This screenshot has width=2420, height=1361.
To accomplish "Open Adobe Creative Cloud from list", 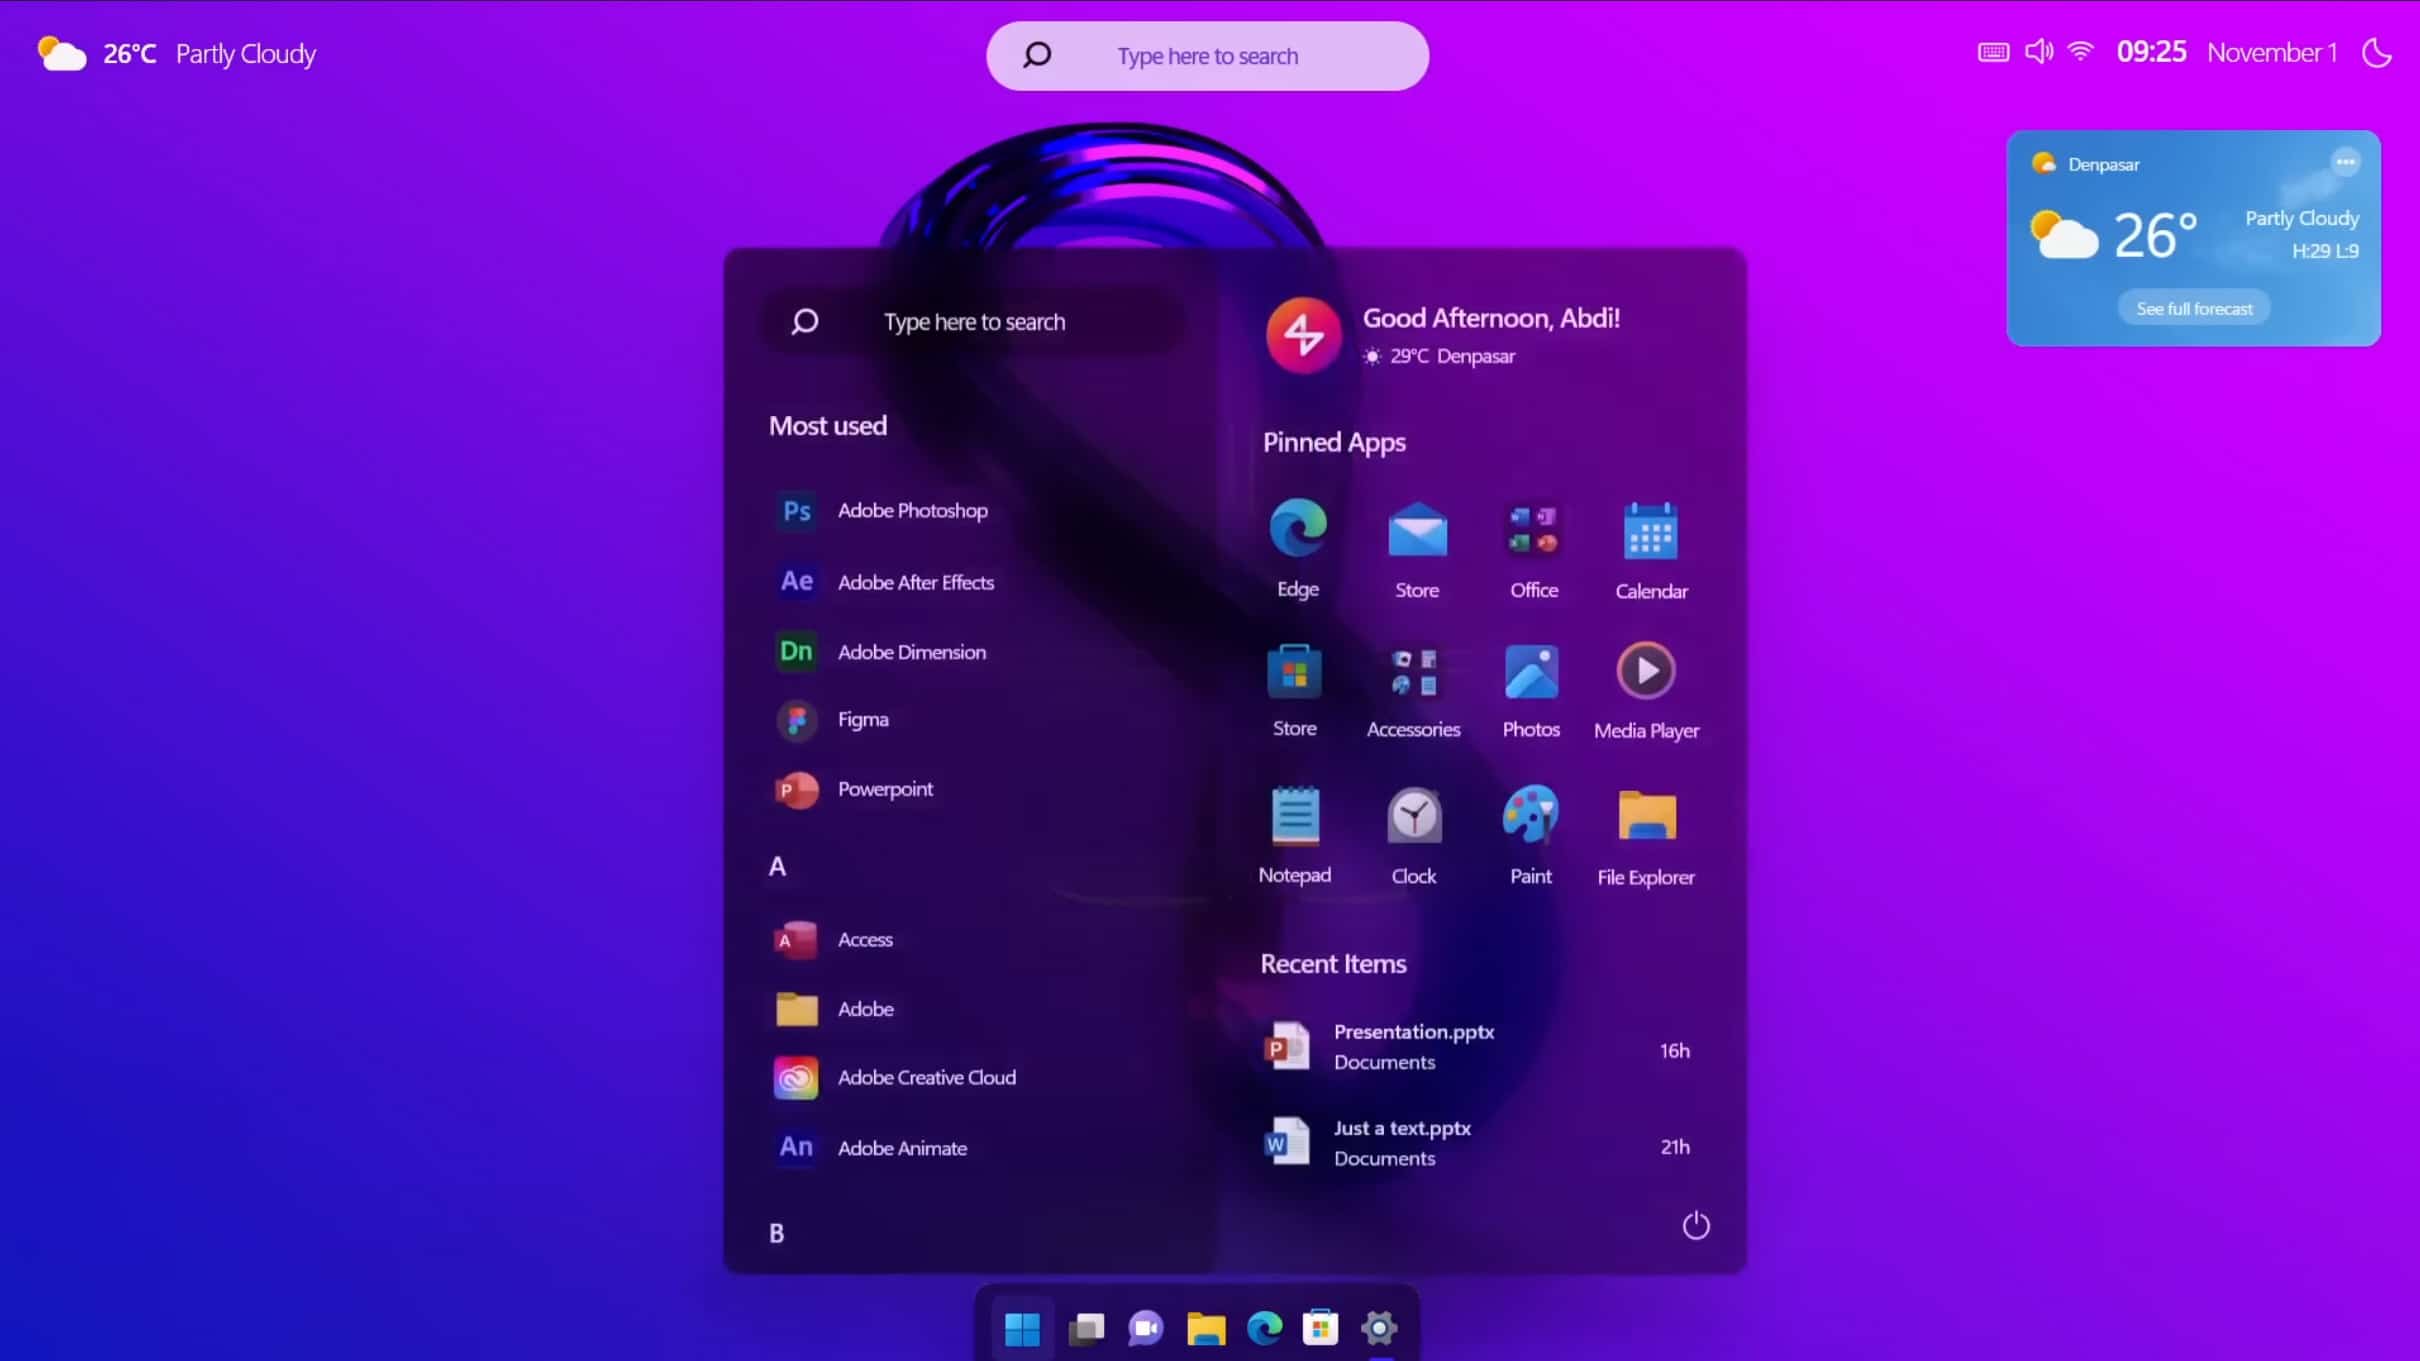I will point(926,1077).
